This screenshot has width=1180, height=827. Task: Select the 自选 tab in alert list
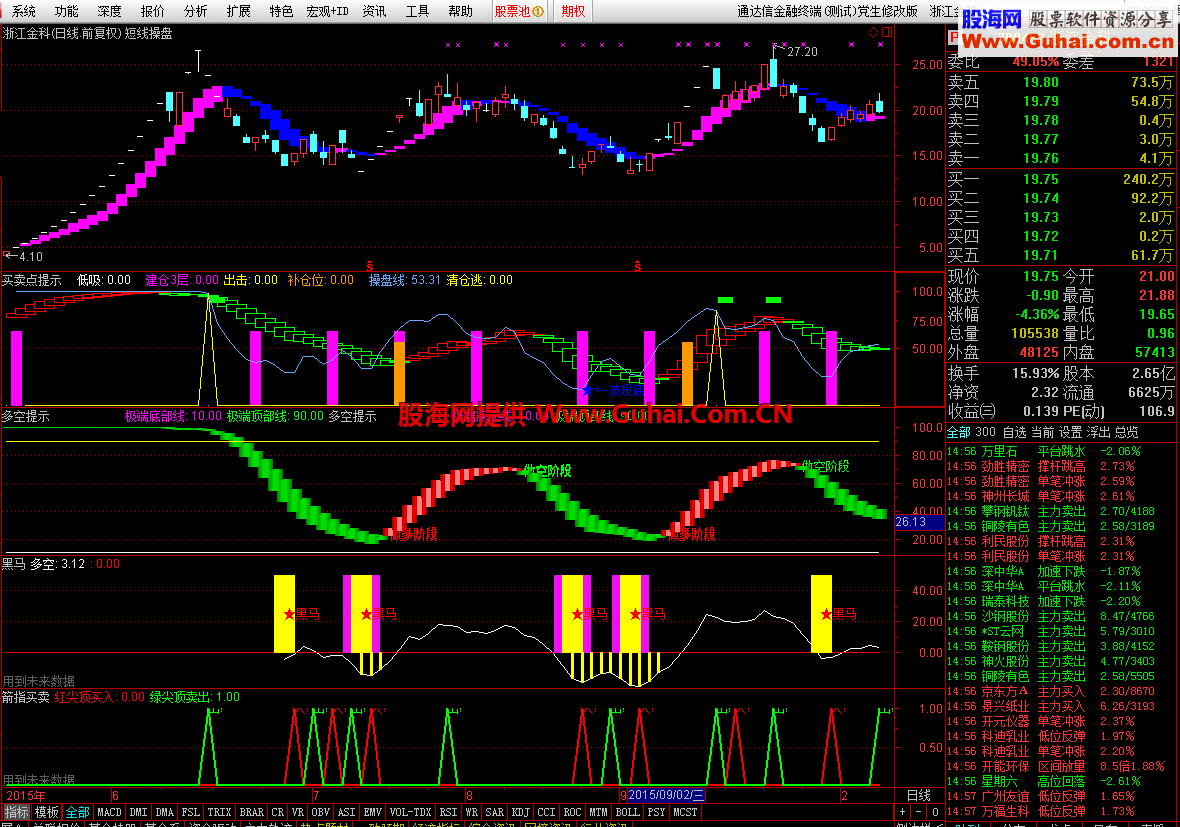coord(1014,432)
